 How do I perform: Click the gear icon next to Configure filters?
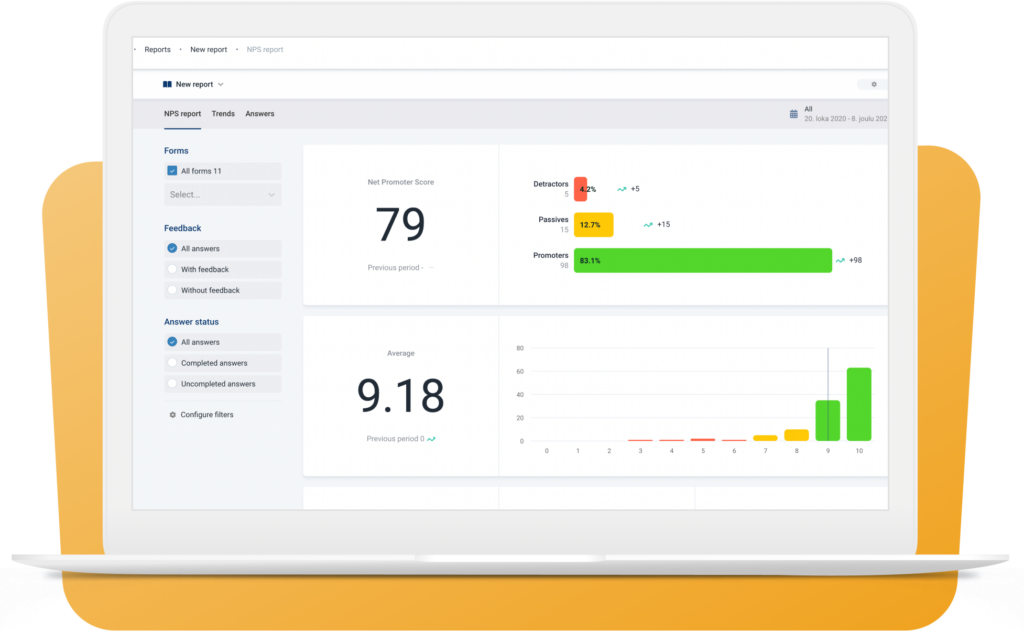tap(172, 415)
